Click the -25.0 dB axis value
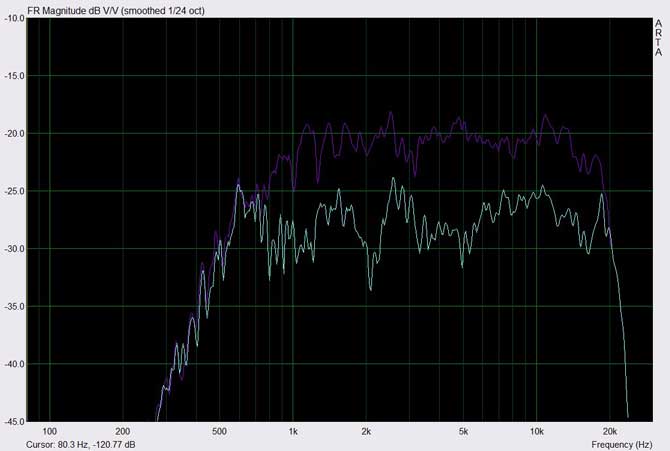This screenshot has height=451, width=670. click(x=14, y=191)
